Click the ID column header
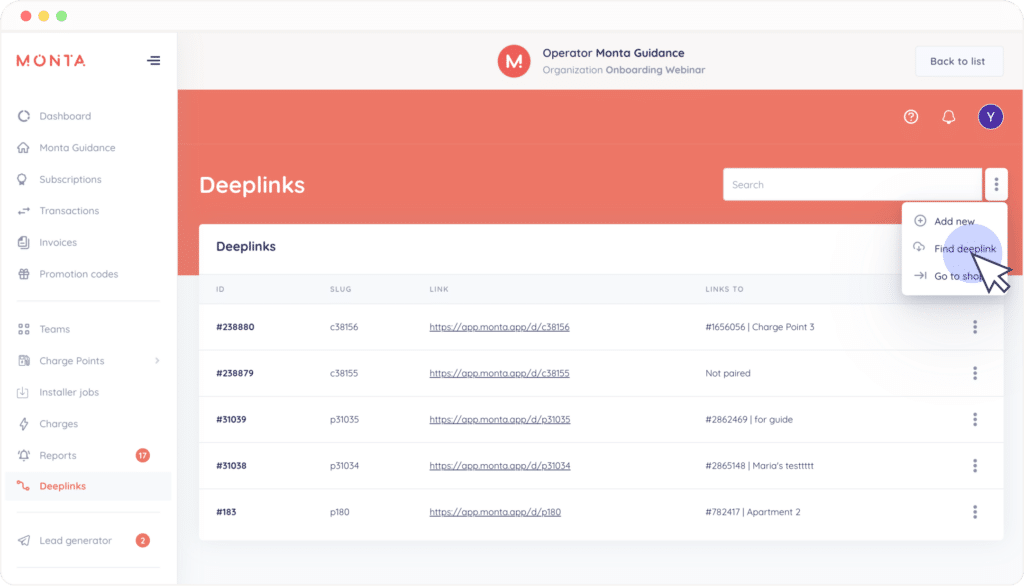The image size is (1024, 586). pos(220,289)
